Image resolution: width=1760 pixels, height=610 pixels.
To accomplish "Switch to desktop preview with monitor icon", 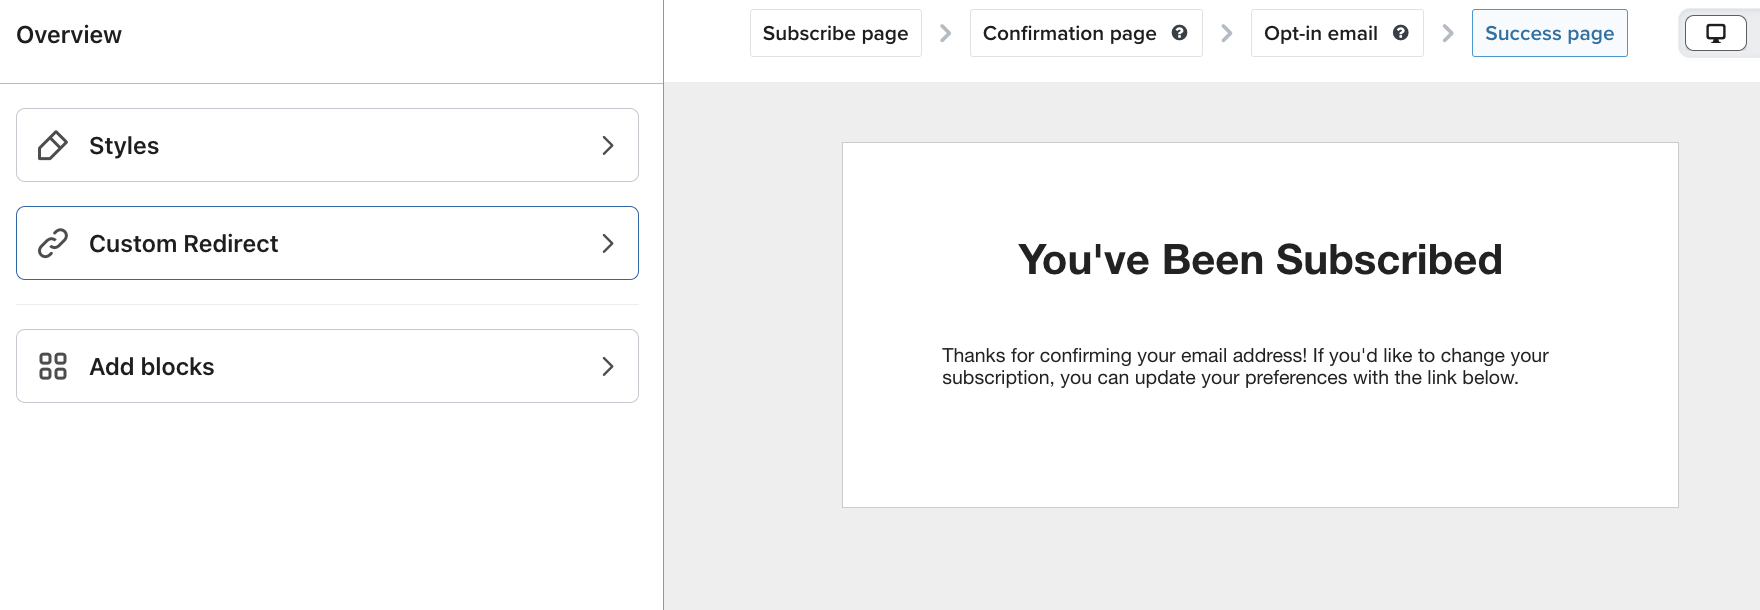I will coord(1715,33).
